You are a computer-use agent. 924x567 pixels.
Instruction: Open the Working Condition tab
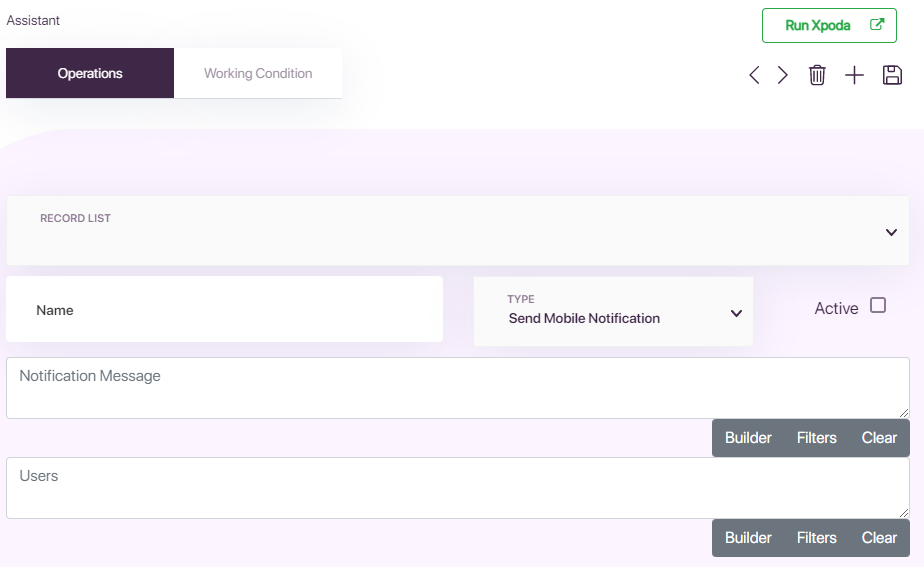click(x=258, y=73)
